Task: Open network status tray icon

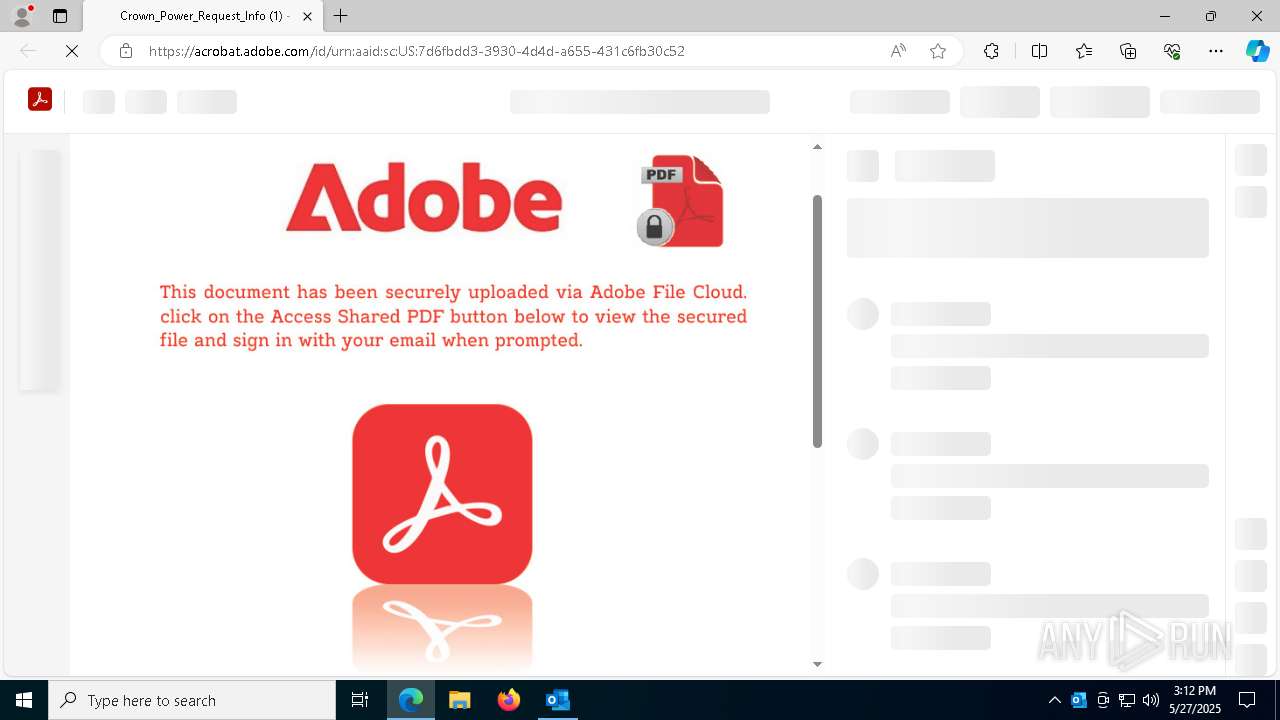Action: [1127, 700]
